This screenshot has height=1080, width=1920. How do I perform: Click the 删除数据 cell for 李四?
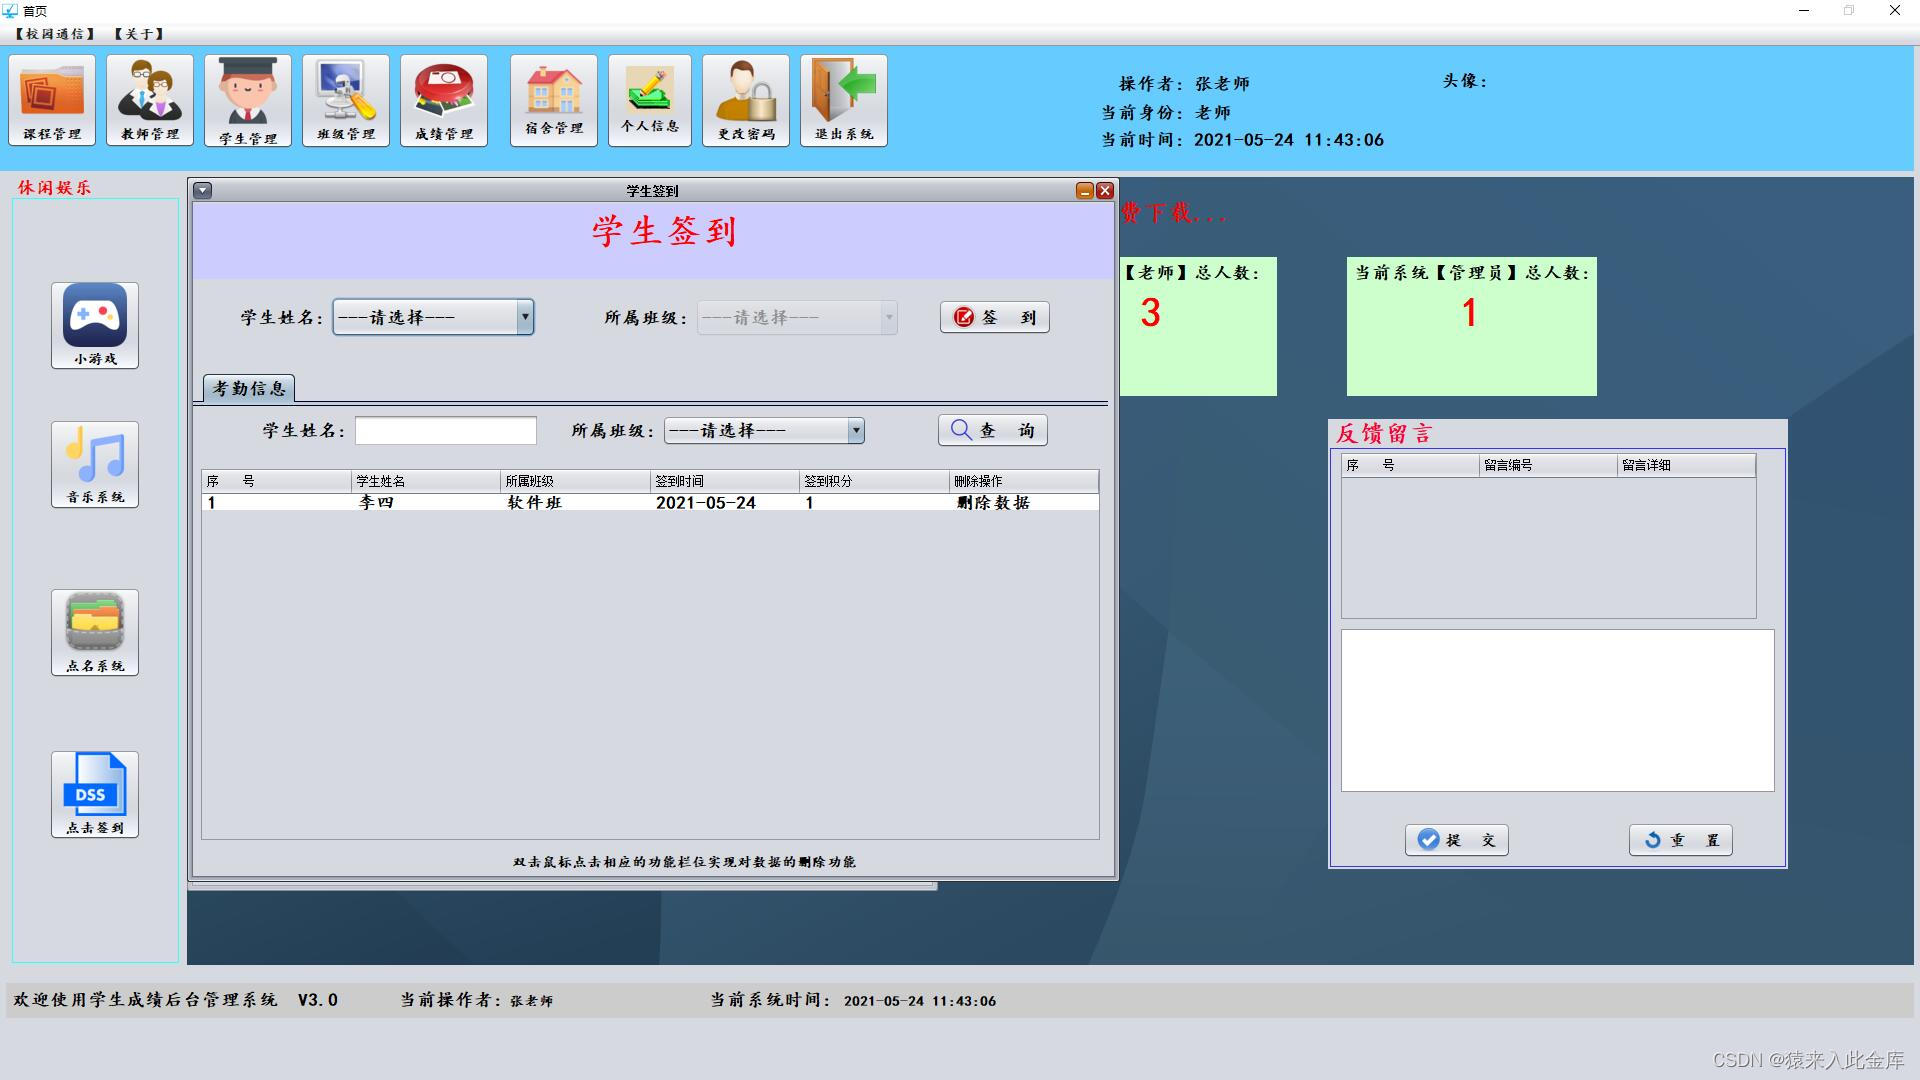(1024, 502)
